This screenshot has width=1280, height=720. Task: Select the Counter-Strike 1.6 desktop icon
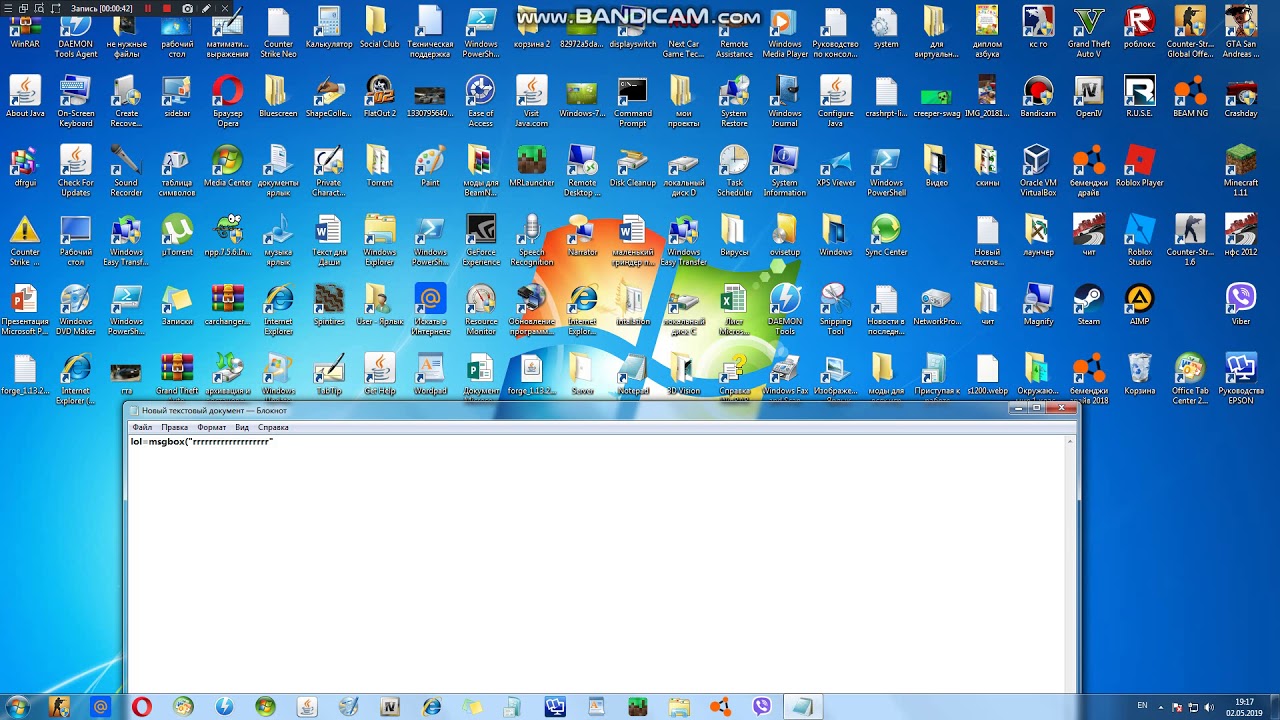click(x=1190, y=239)
